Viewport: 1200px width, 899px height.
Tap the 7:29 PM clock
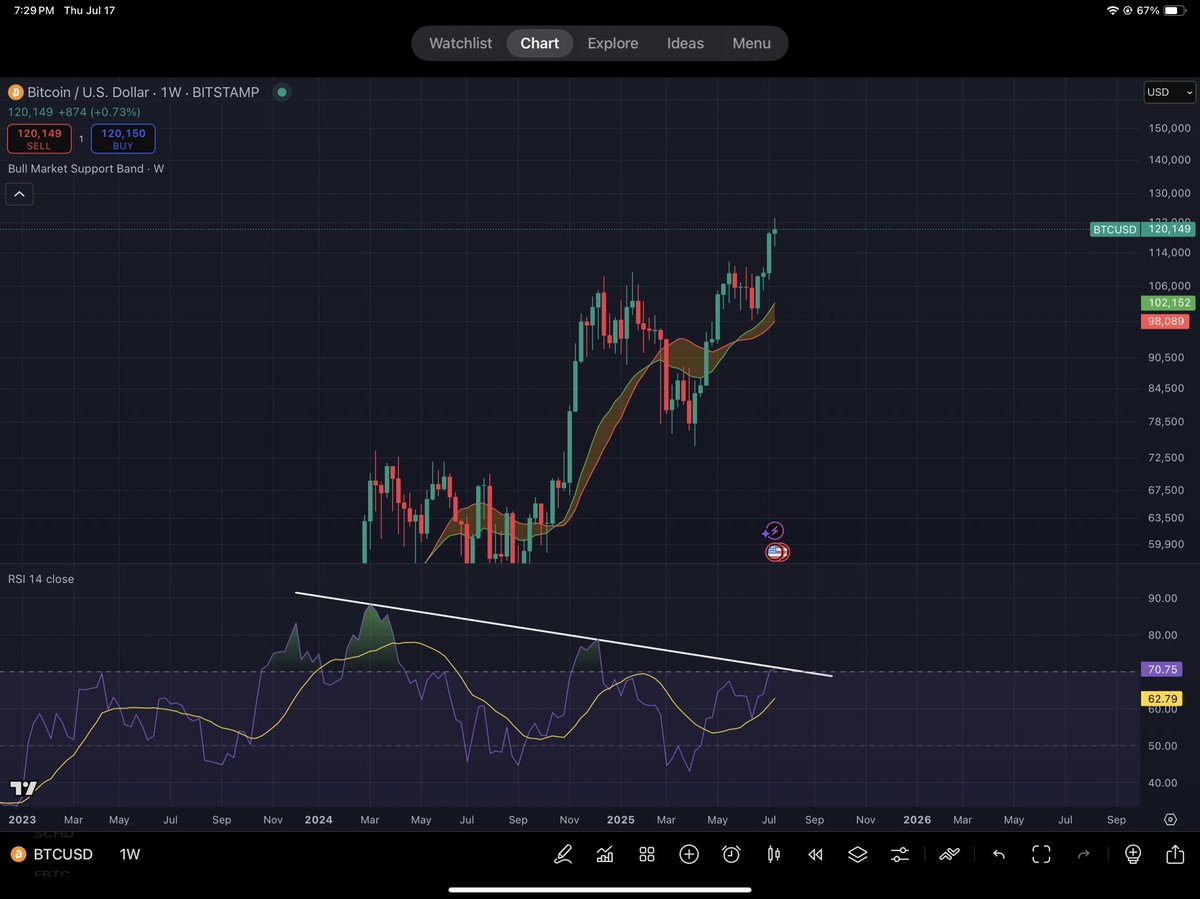(x=32, y=10)
